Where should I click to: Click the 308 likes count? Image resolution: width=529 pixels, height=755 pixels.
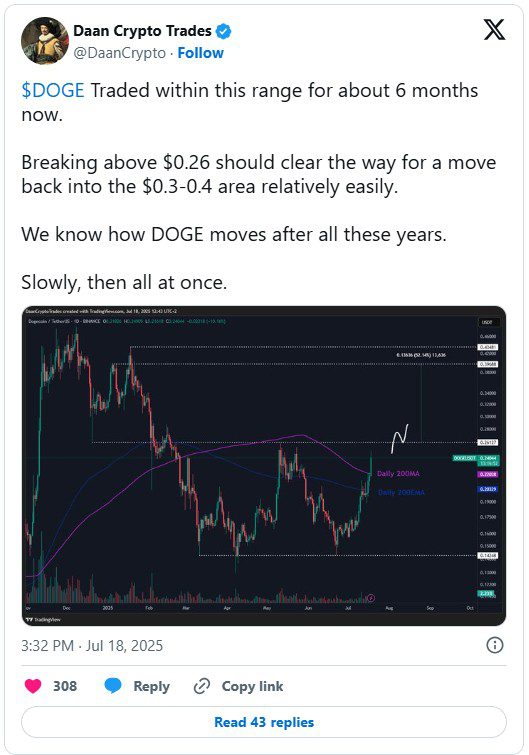click(65, 686)
